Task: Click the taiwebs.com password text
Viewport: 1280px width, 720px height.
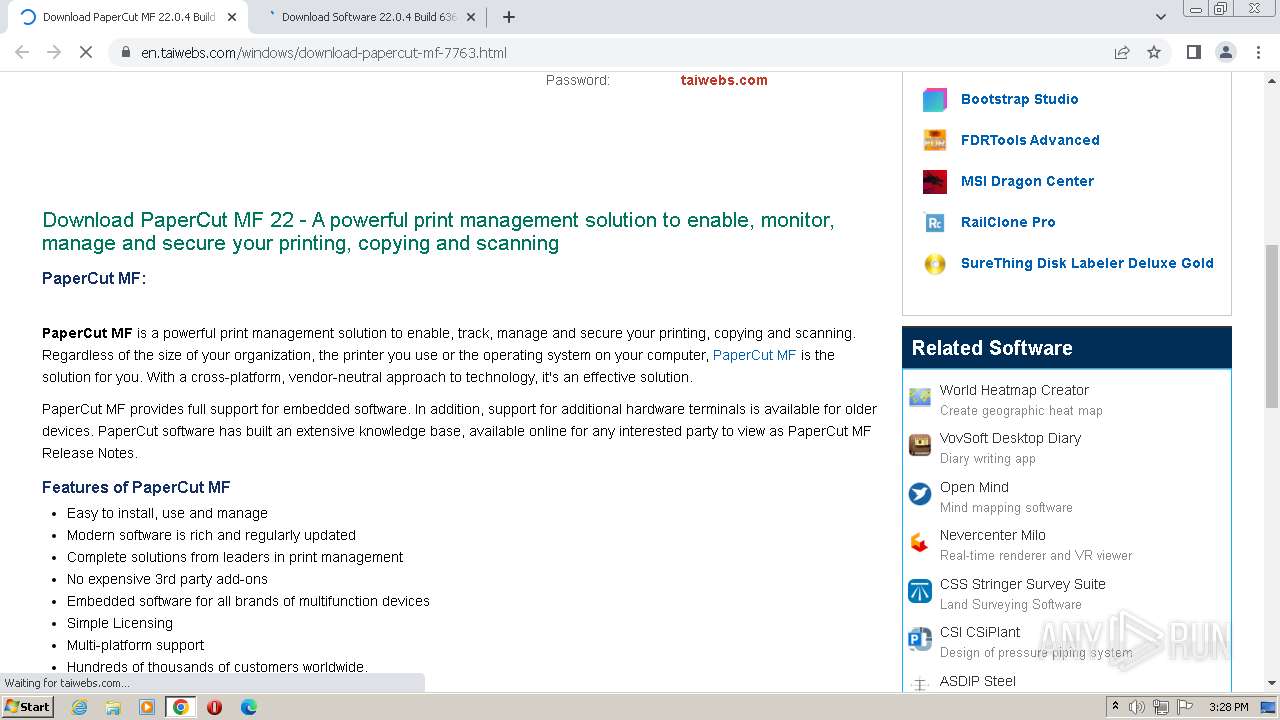Action: (724, 80)
